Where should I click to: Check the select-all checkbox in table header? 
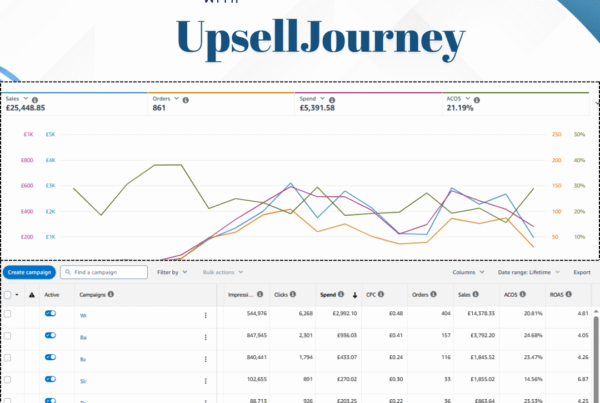tap(7, 295)
